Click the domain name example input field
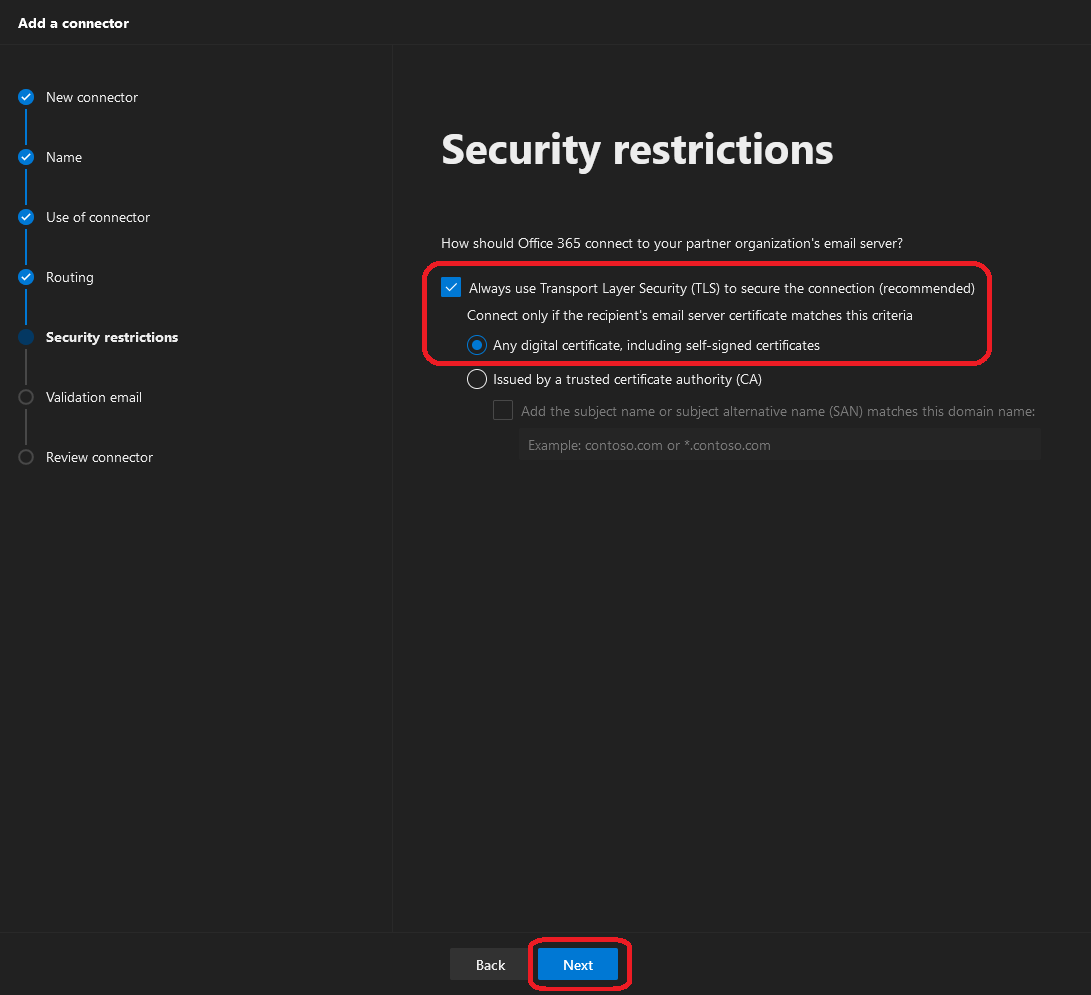This screenshot has width=1091, height=995. [x=779, y=445]
